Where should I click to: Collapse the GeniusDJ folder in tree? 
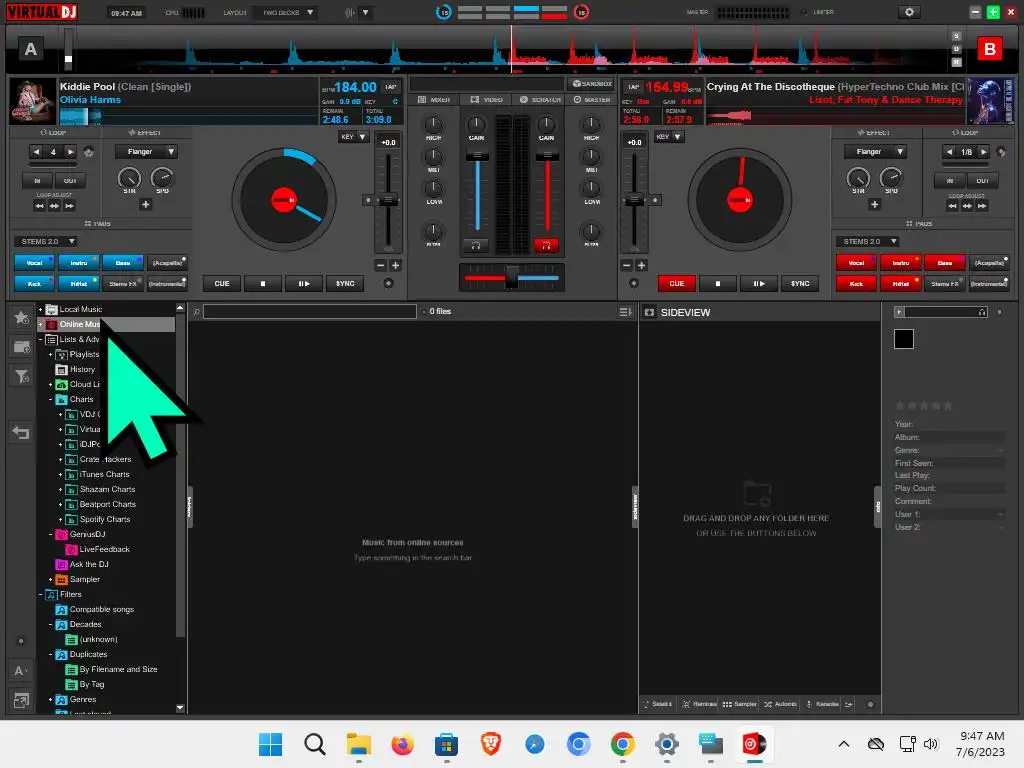click(50, 535)
